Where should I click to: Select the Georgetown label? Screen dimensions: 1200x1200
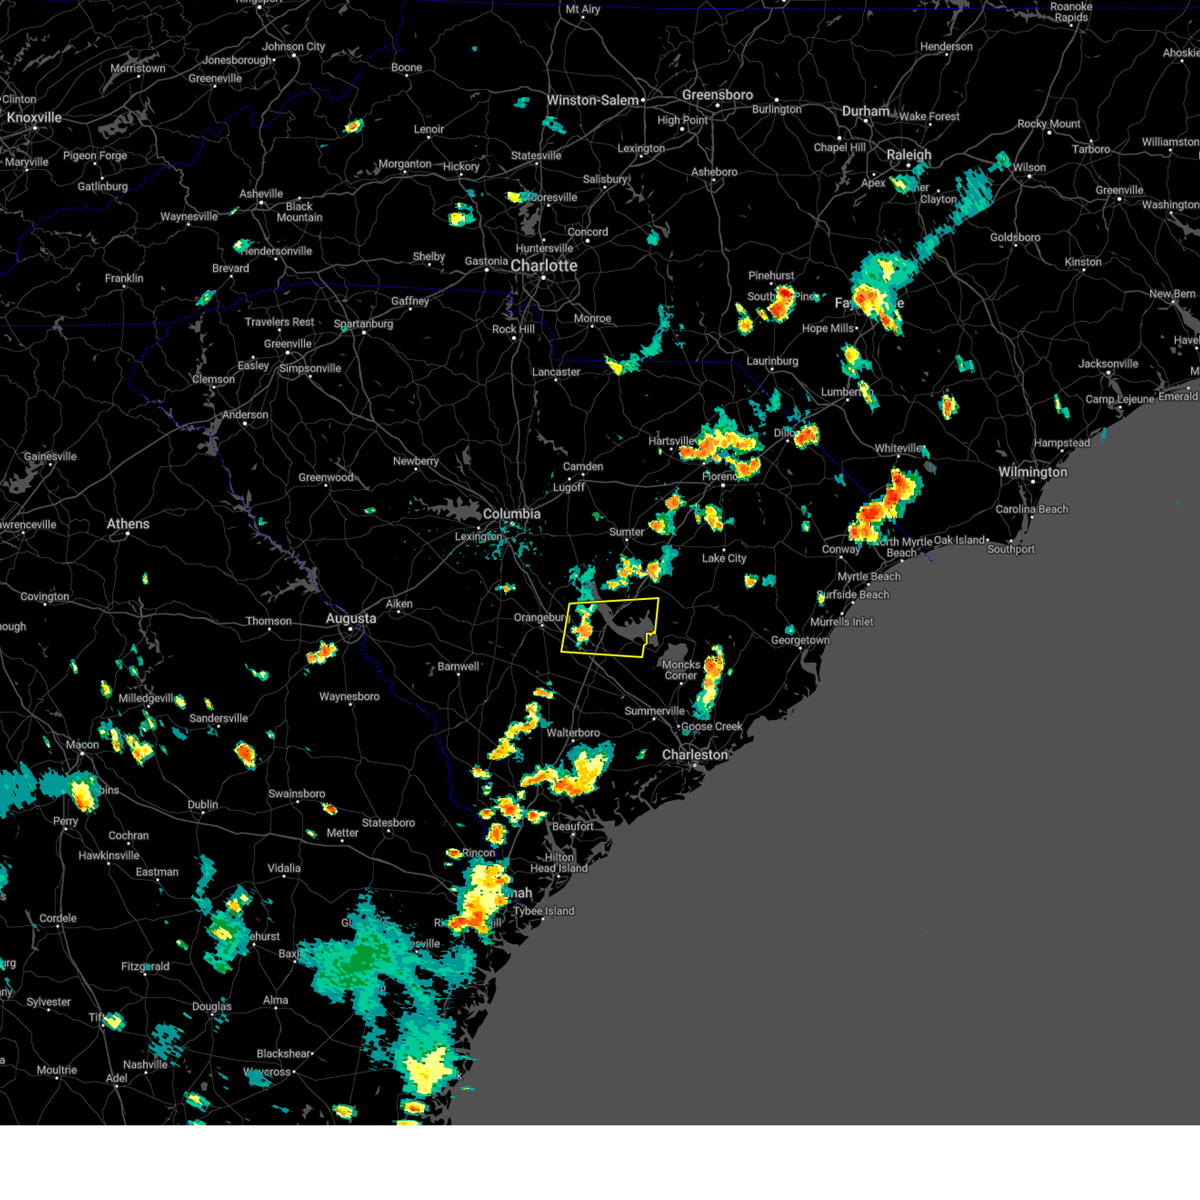[x=800, y=640]
